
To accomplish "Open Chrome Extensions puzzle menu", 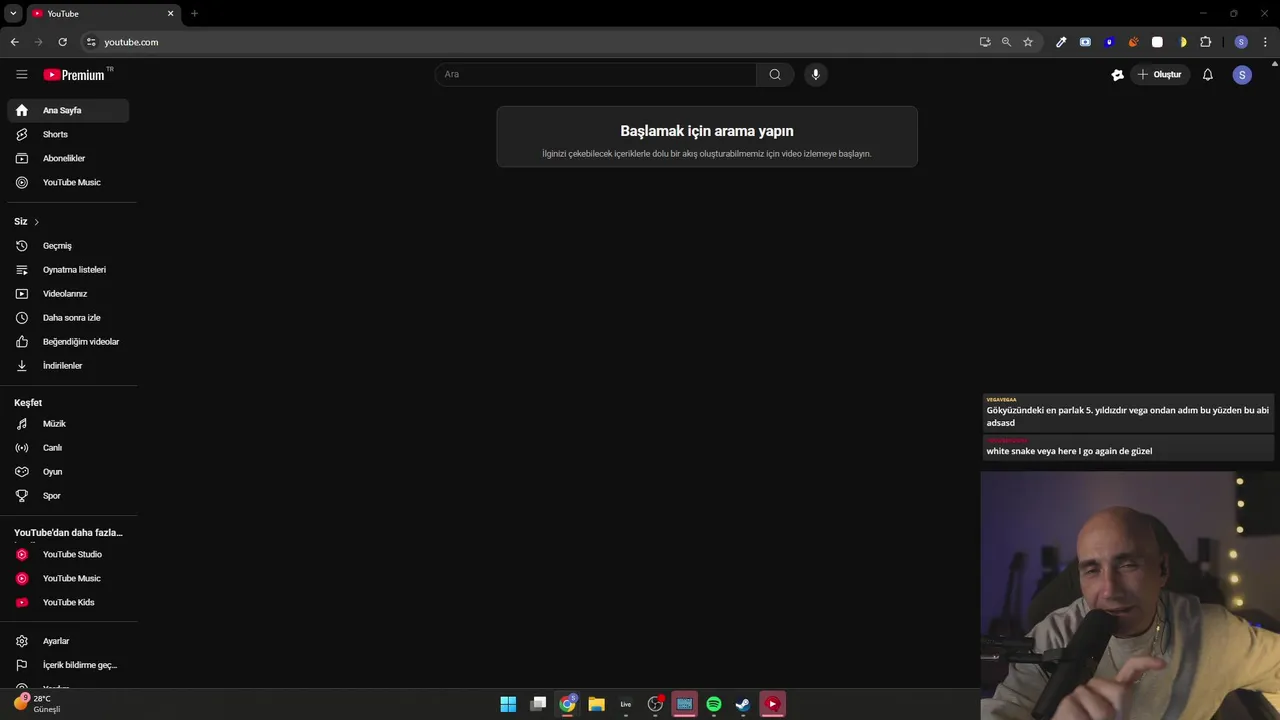I will click(1205, 42).
